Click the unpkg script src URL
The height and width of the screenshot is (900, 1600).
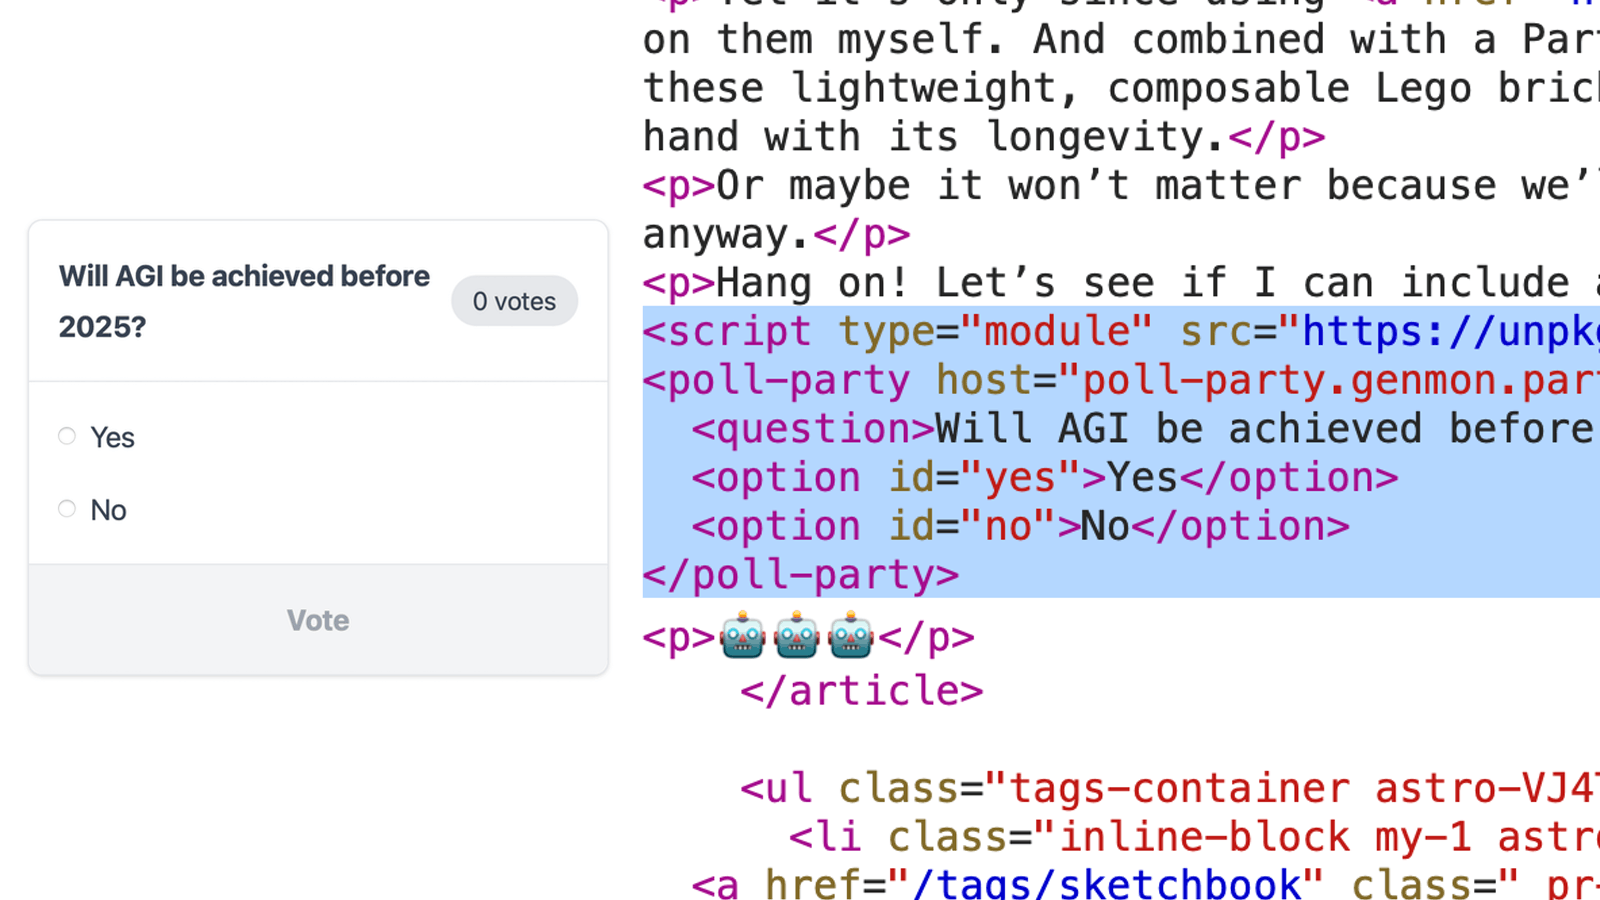[x=1450, y=331]
